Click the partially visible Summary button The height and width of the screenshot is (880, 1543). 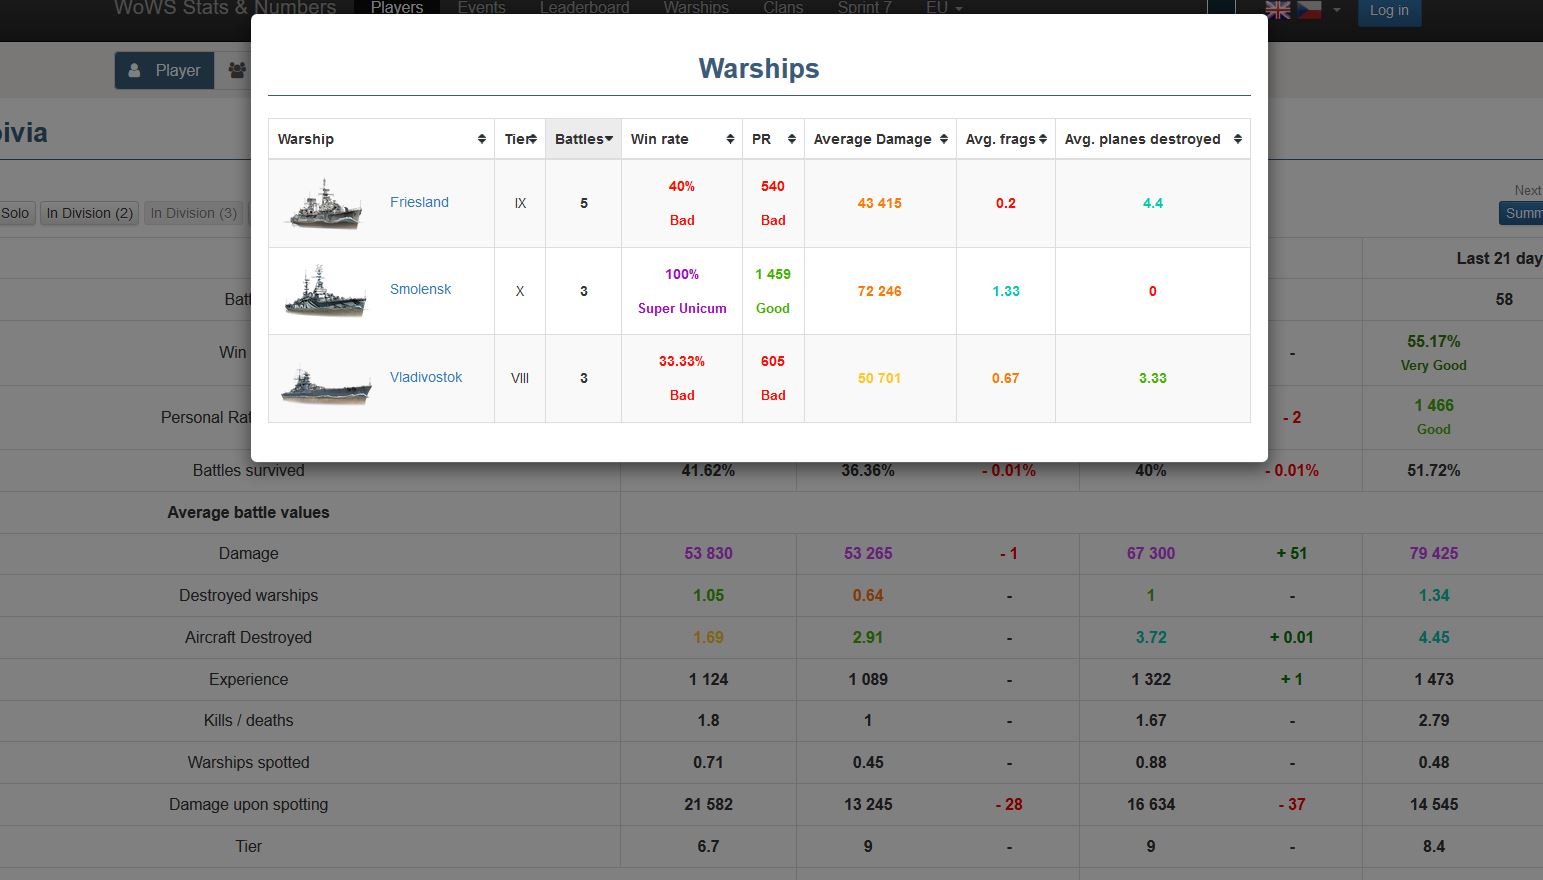[1521, 213]
